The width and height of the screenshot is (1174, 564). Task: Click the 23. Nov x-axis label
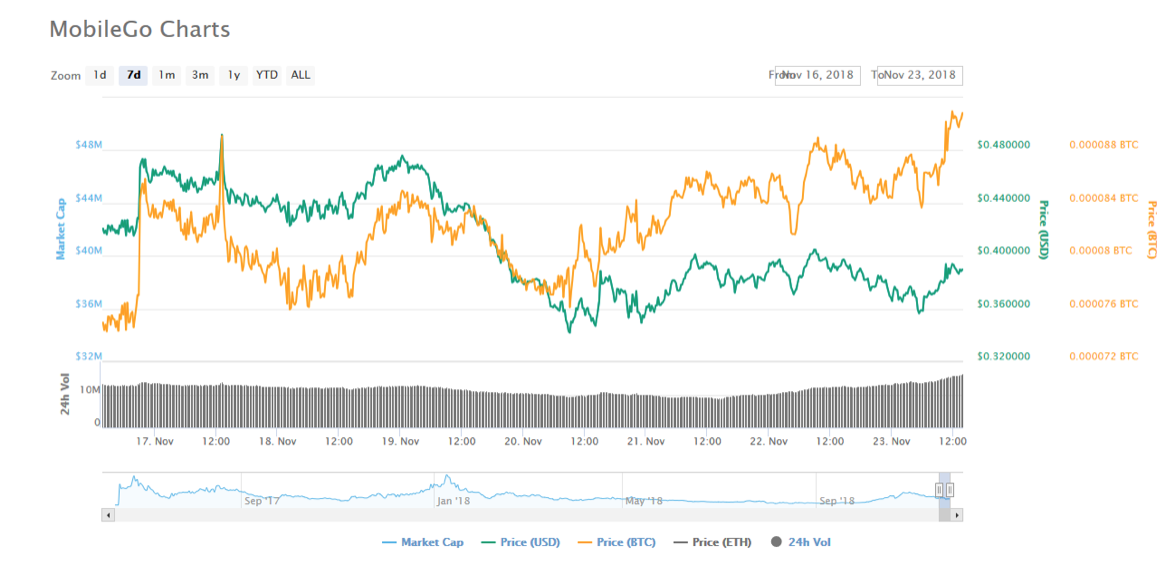[891, 442]
